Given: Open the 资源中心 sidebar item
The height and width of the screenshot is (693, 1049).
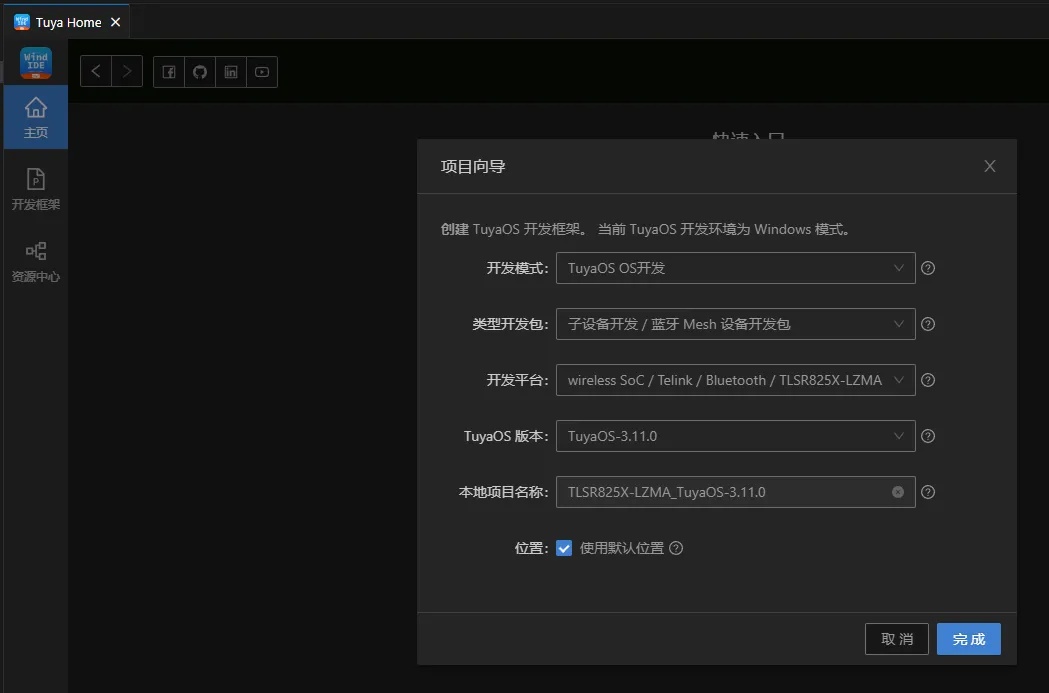Looking at the screenshot, I should 35,262.
